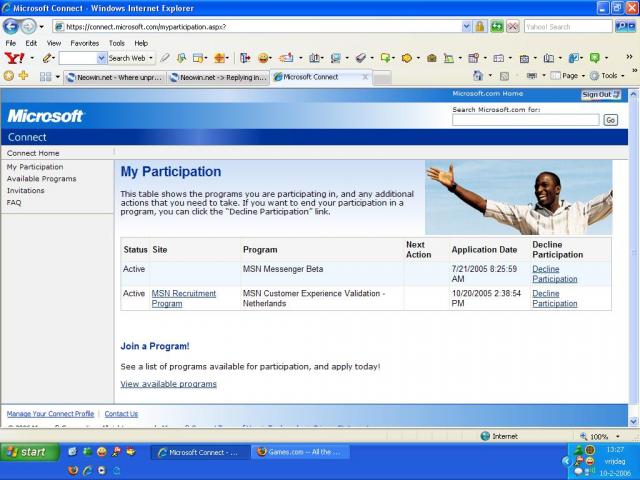Click the Firefox icon in quick launch

click(73, 471)
